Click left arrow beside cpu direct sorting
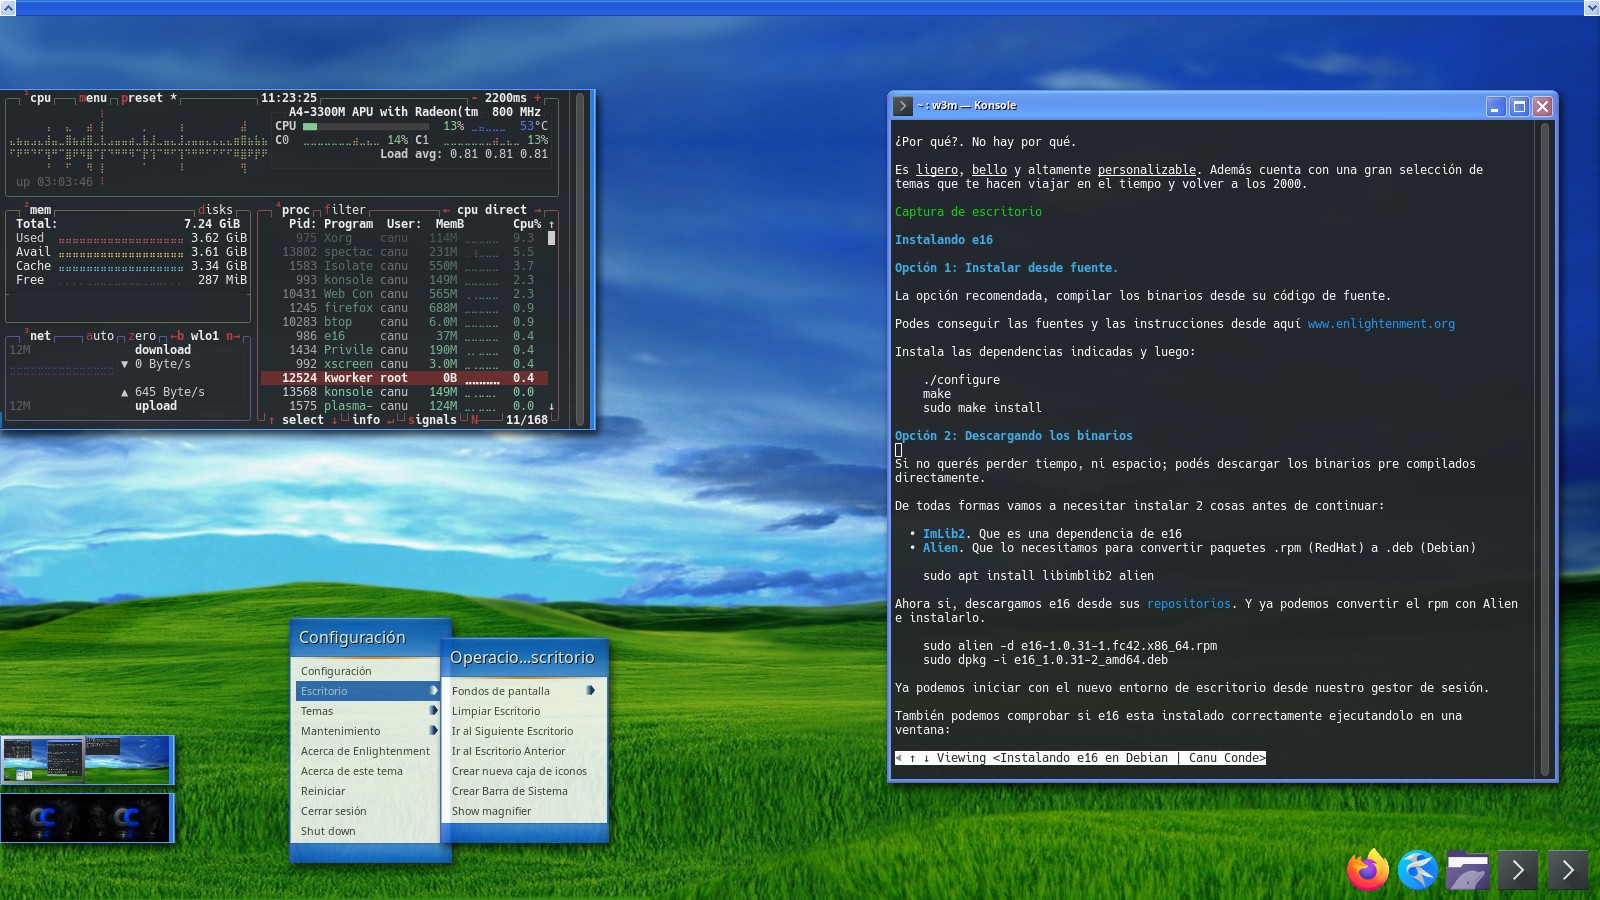The width and height of the screenshot is (1600, 900). (446, 210)
